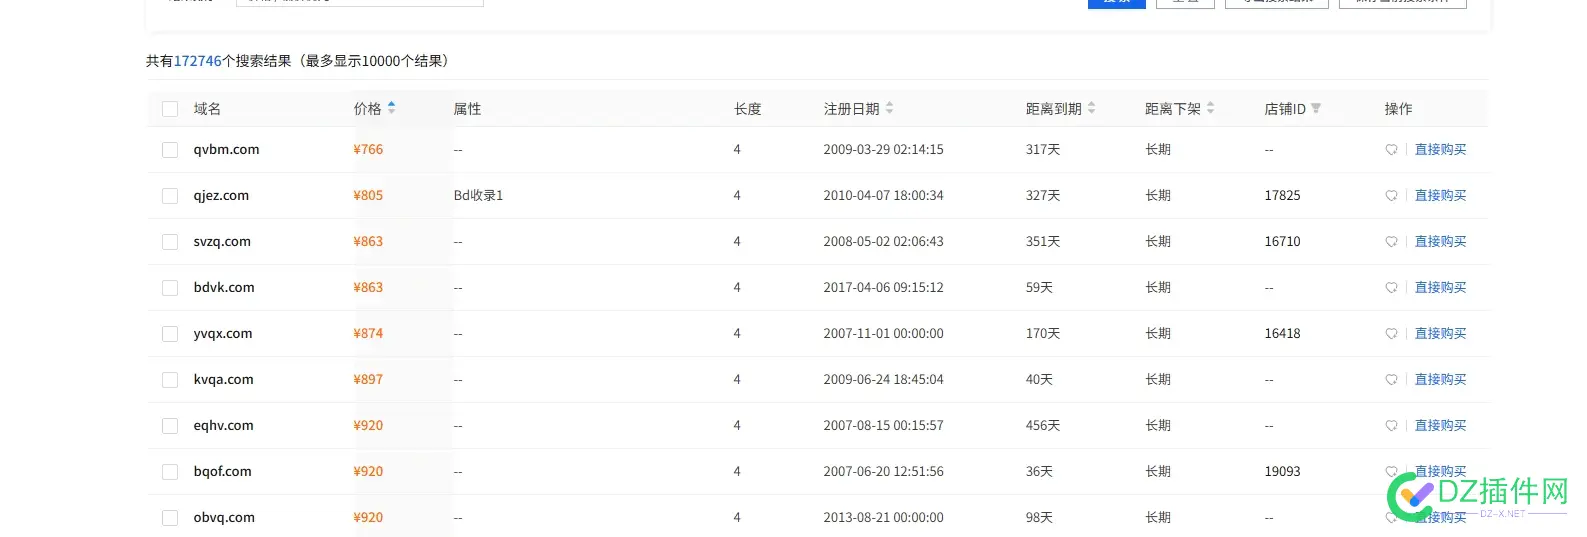Click the 域名 column header
This screenshot has height=537, width=1587.
[x=207, y=109]
